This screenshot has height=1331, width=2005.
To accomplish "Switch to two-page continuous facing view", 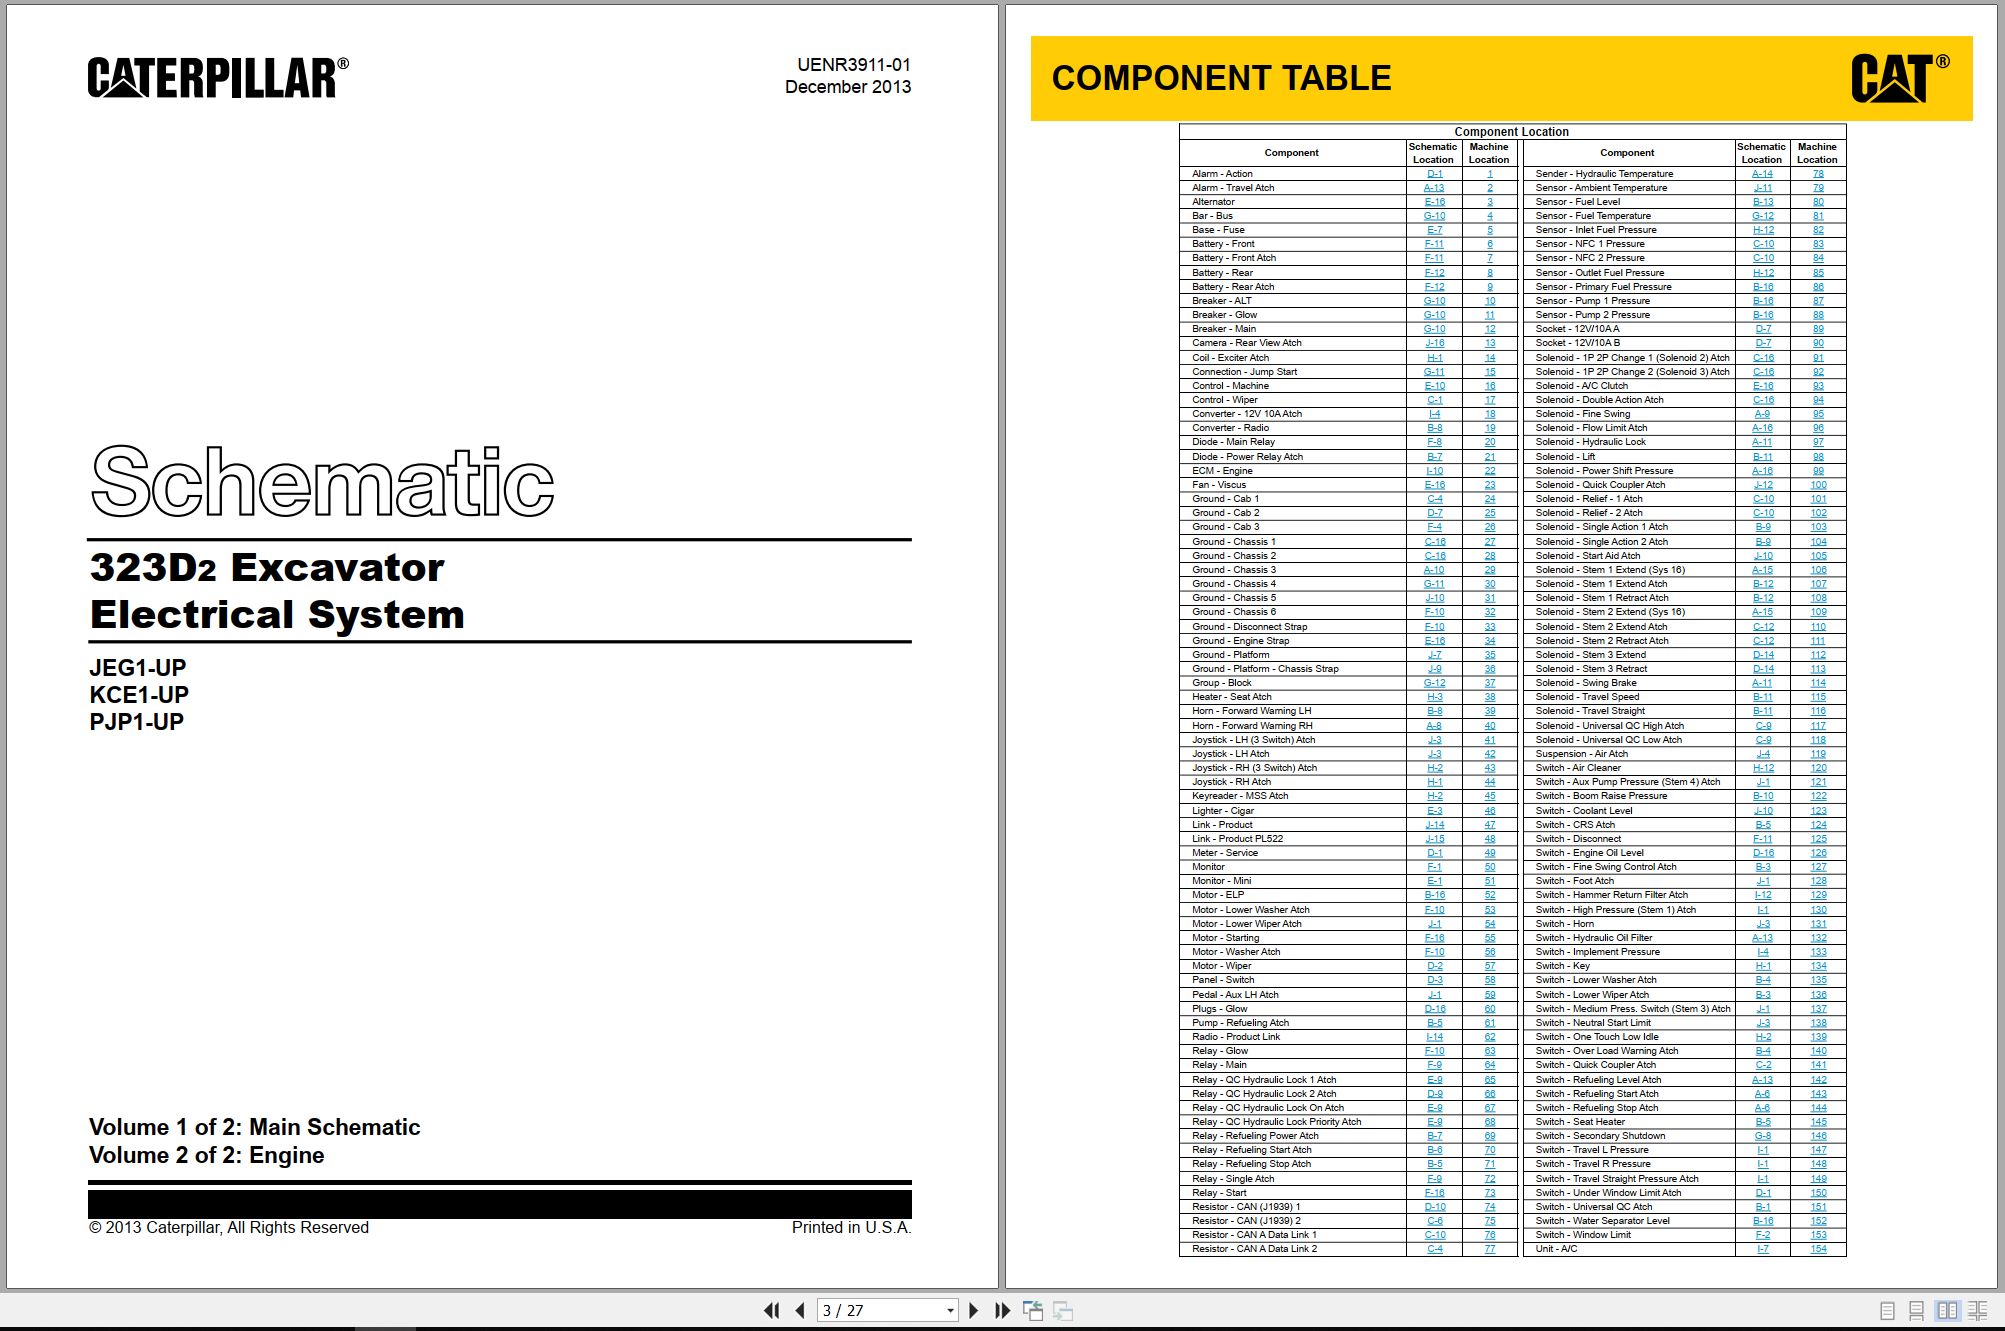I will (x=1977, y=1310).
